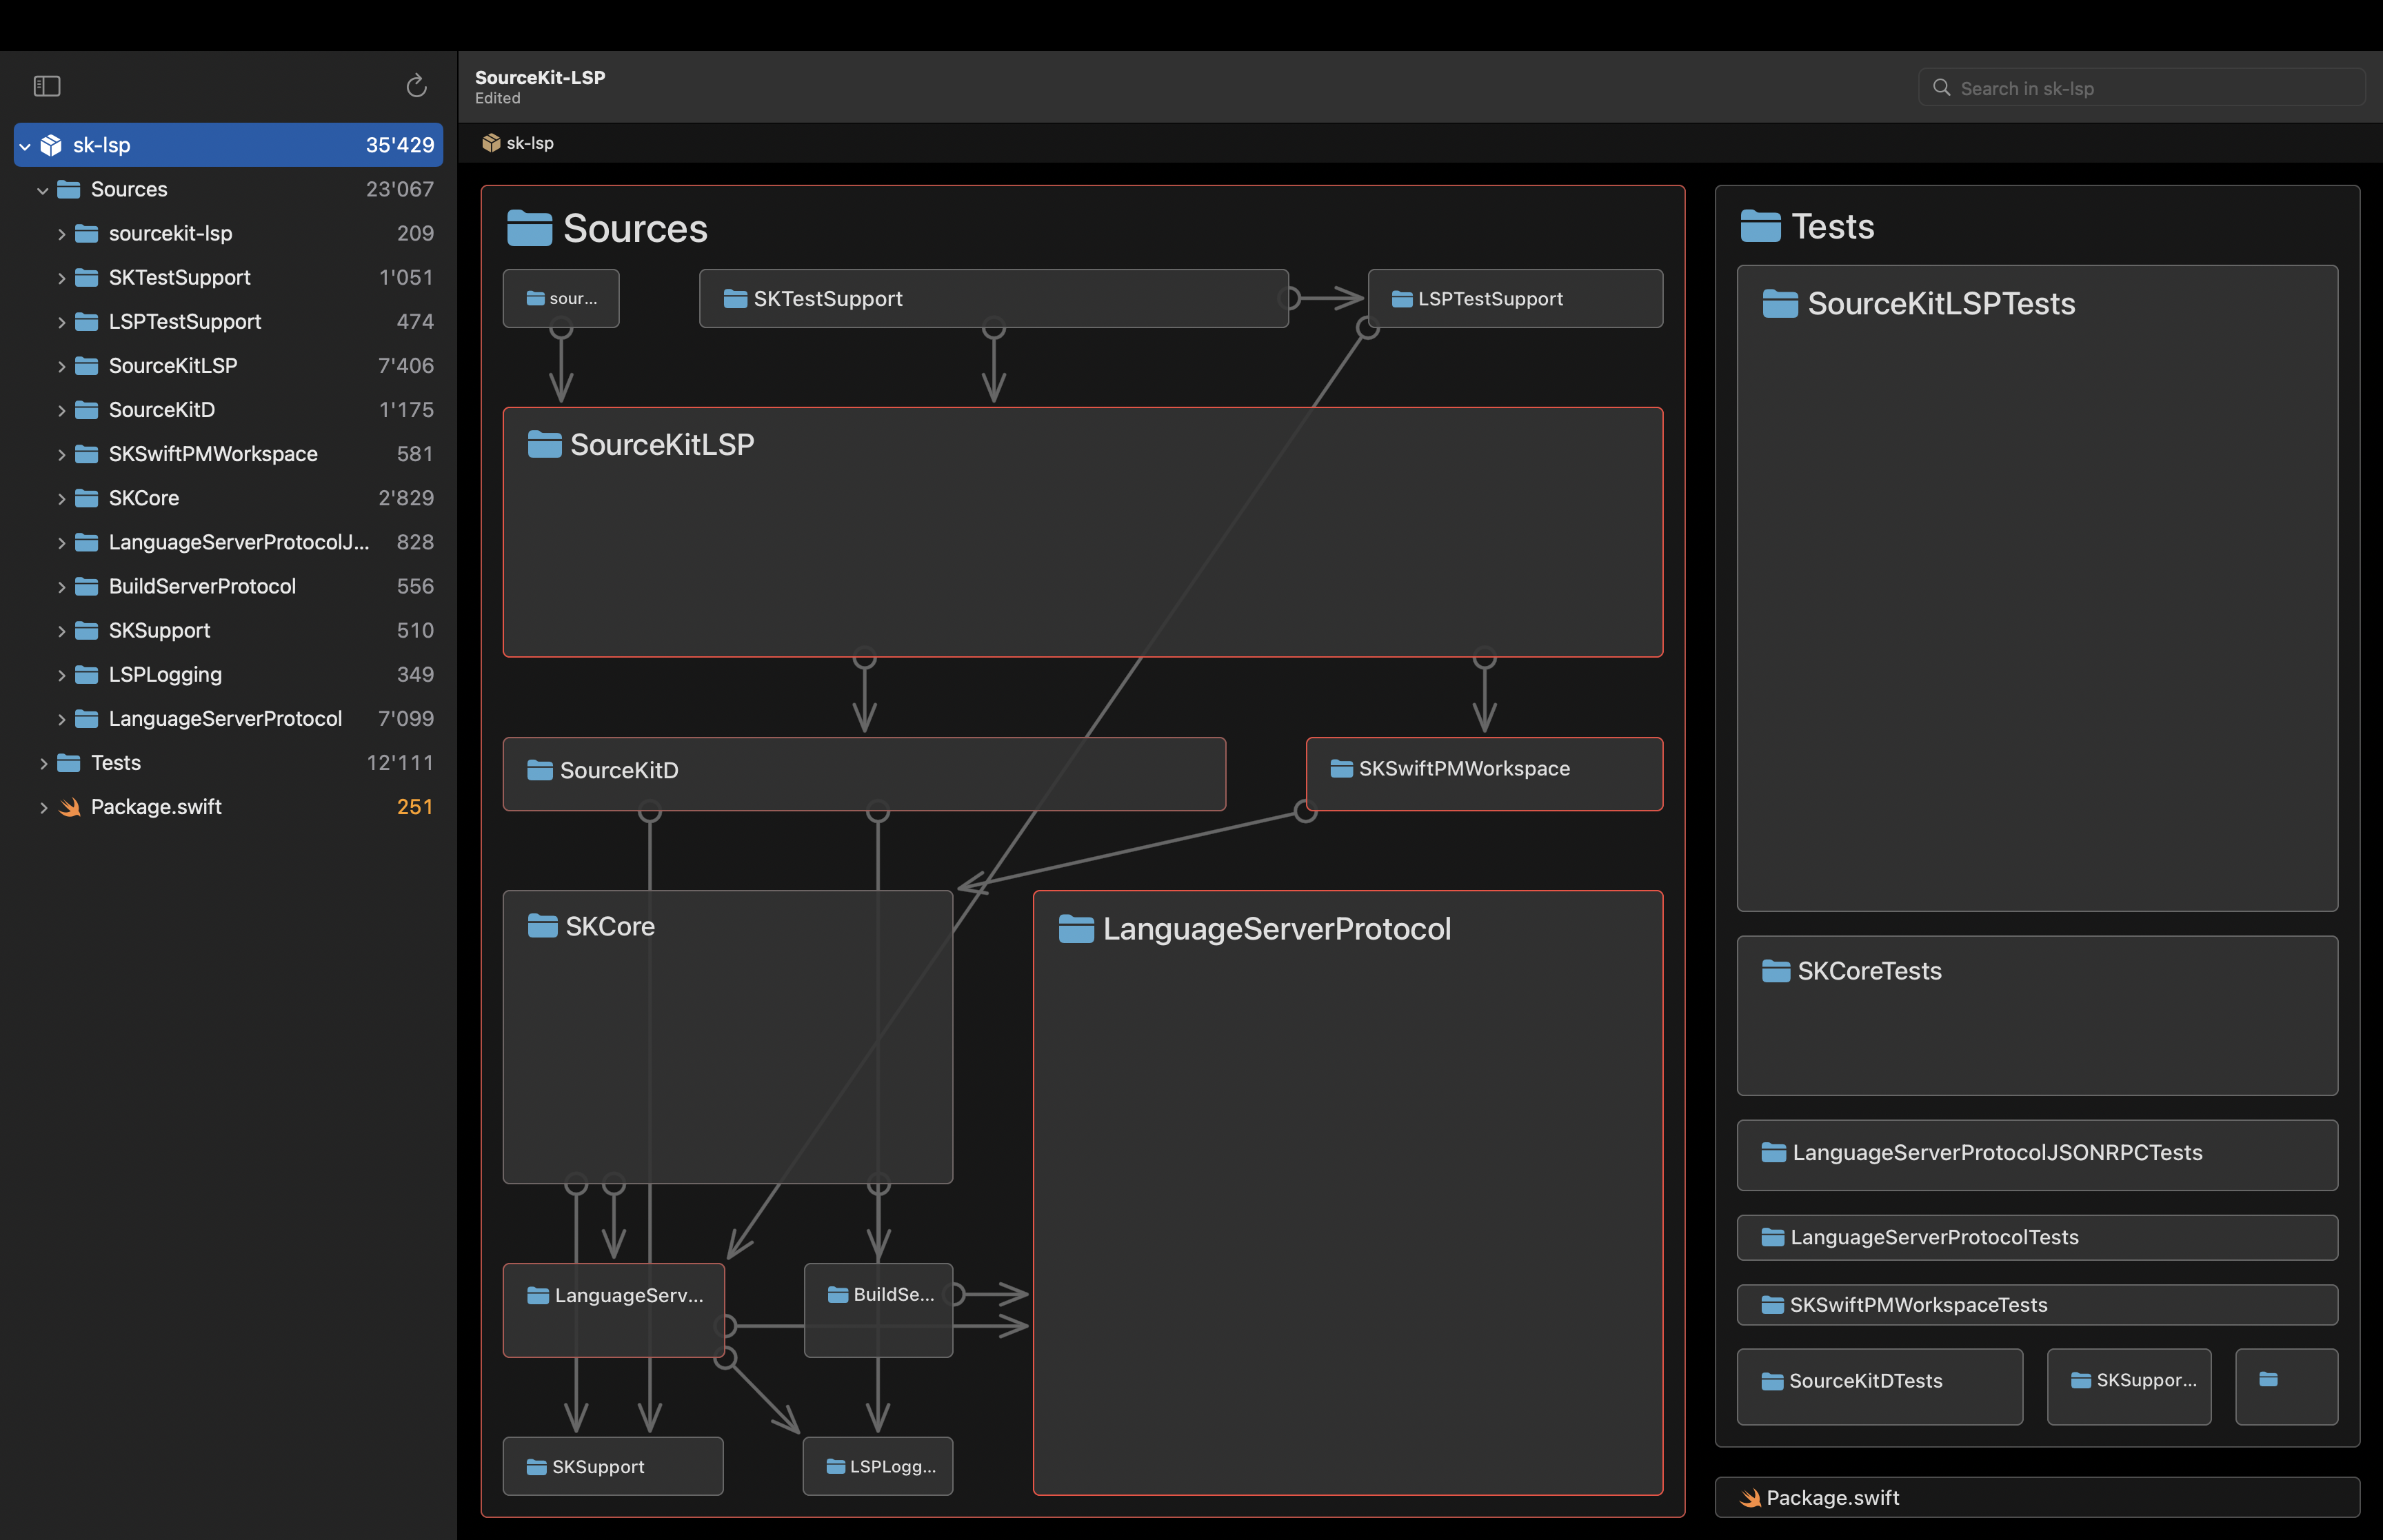The height and width of the screenshot is (1540, 2383).
Task: Expand the SKTestSupport folder in sidebar
Action: tap(61, 278)
